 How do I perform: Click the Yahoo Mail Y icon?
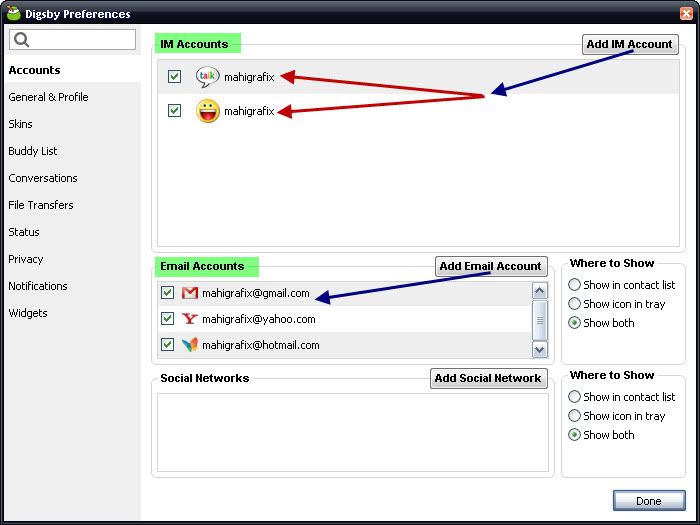point(190,319)
